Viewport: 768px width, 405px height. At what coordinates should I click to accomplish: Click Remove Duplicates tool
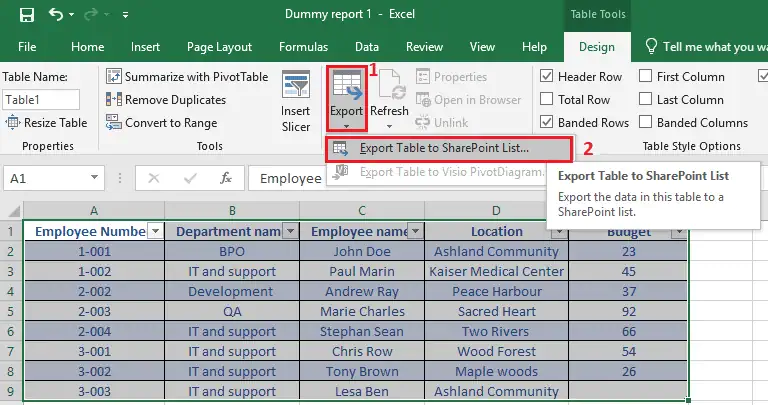pos(169,100)
